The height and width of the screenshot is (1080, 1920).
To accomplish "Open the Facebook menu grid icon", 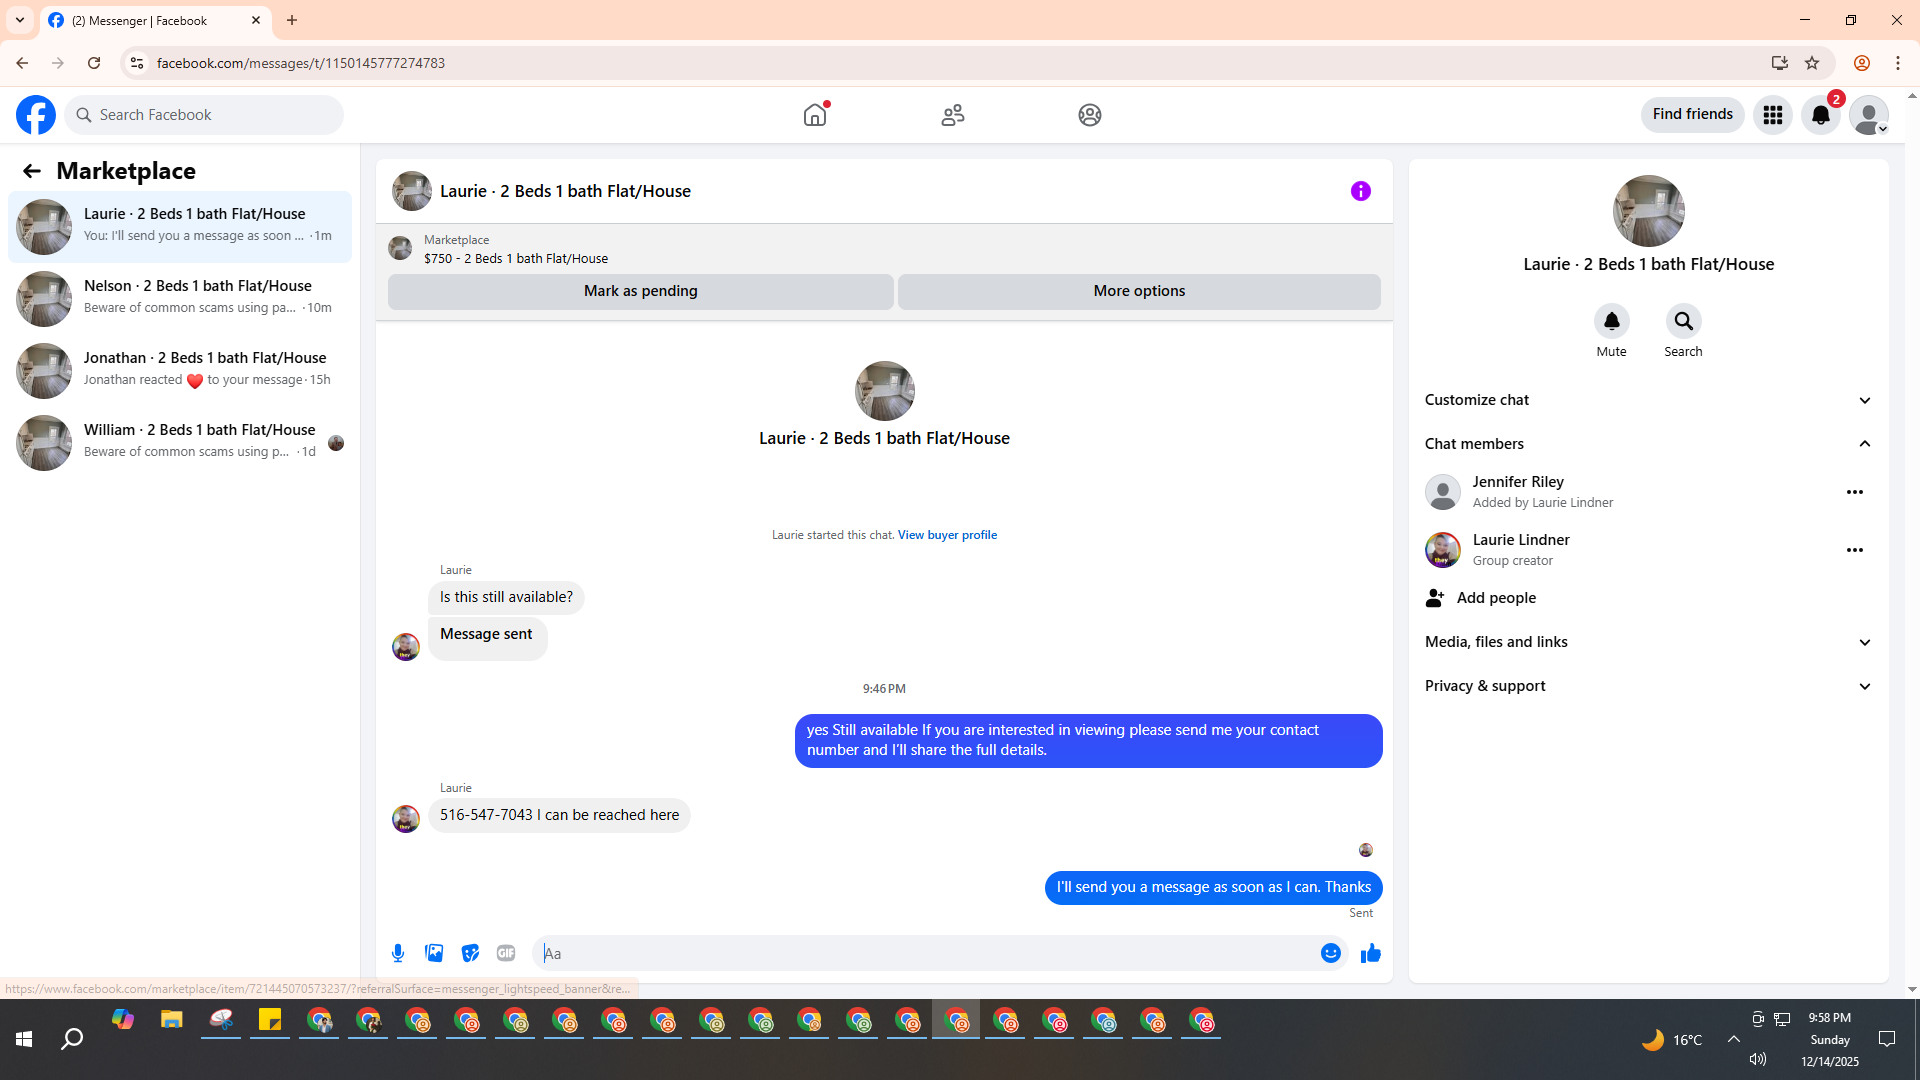I will point(1772,115).
